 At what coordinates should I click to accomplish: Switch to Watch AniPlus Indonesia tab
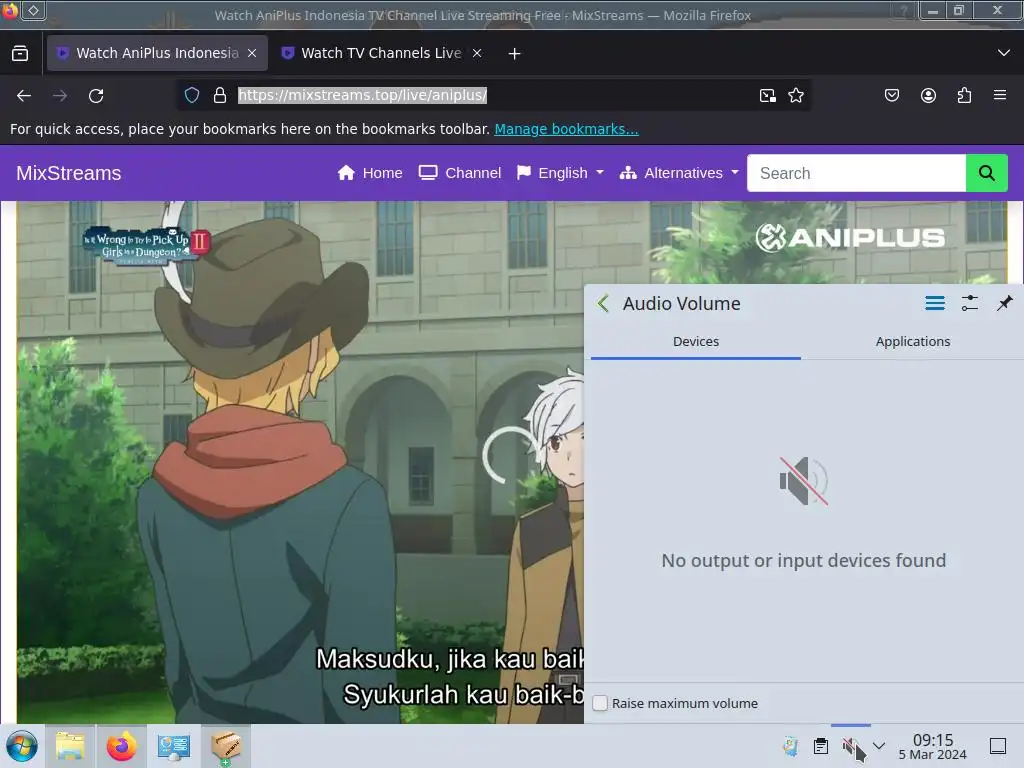coord(157,53)
